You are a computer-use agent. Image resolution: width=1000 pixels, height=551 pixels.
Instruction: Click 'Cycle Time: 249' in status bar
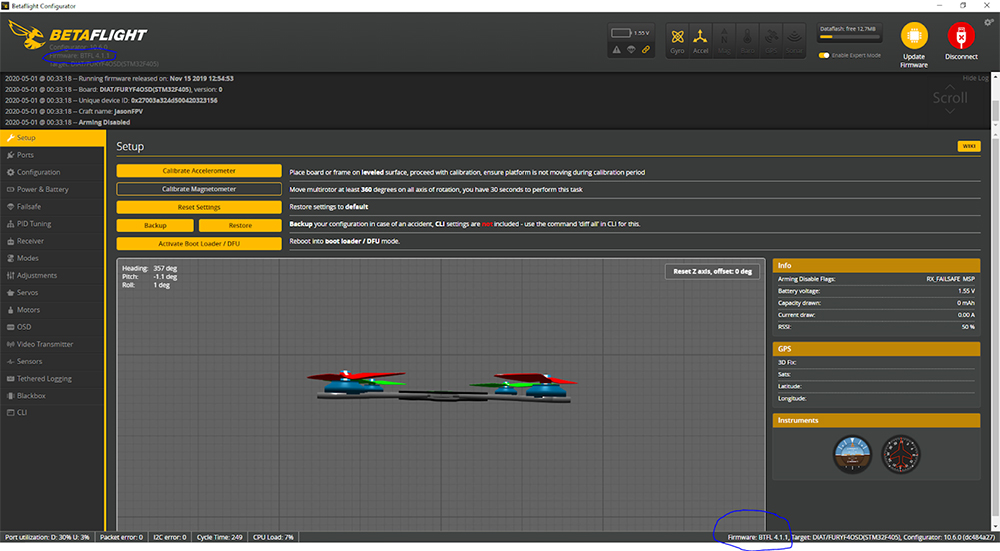click(219, 537)
